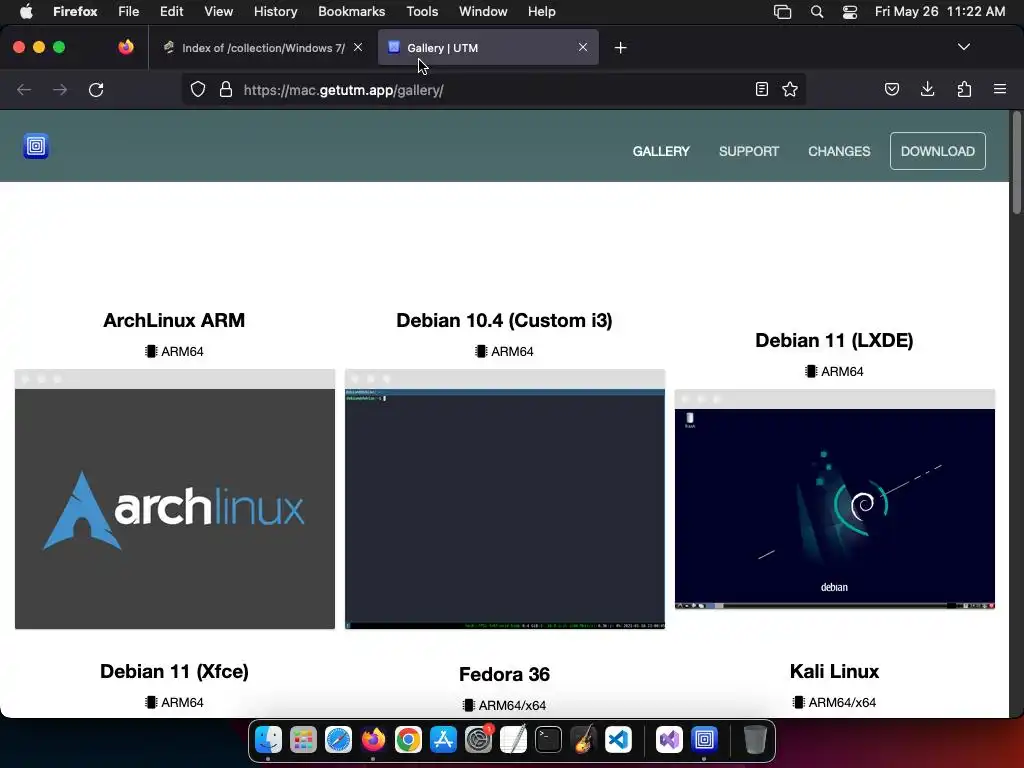Open the UTM app from the Dock
The width and height of the screenshot is (1024, 768).
click(x=704, y=740)
